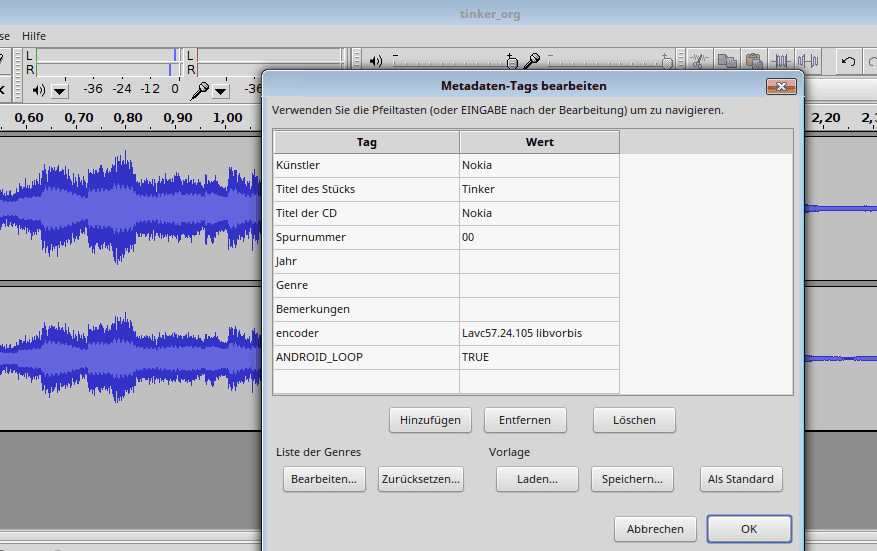Click the 'encoder' tag name cell
Viewport: 877px width, 551px height.
click(366, 334)
